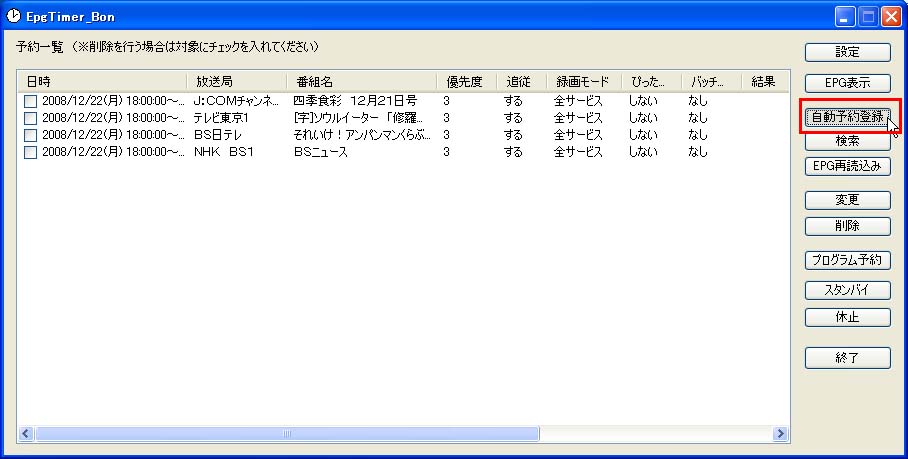Click the バッチ... column header
908x459 pixels.
[x=712, y=82]
